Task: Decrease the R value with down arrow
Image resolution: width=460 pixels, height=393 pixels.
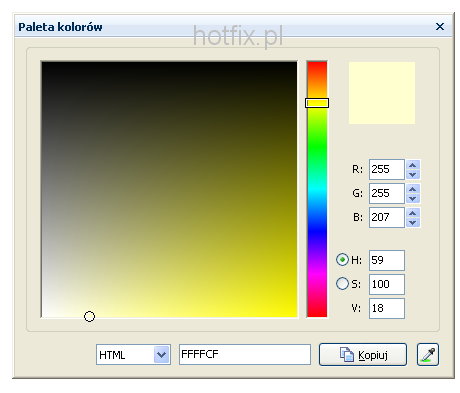Action: (413, 174)
